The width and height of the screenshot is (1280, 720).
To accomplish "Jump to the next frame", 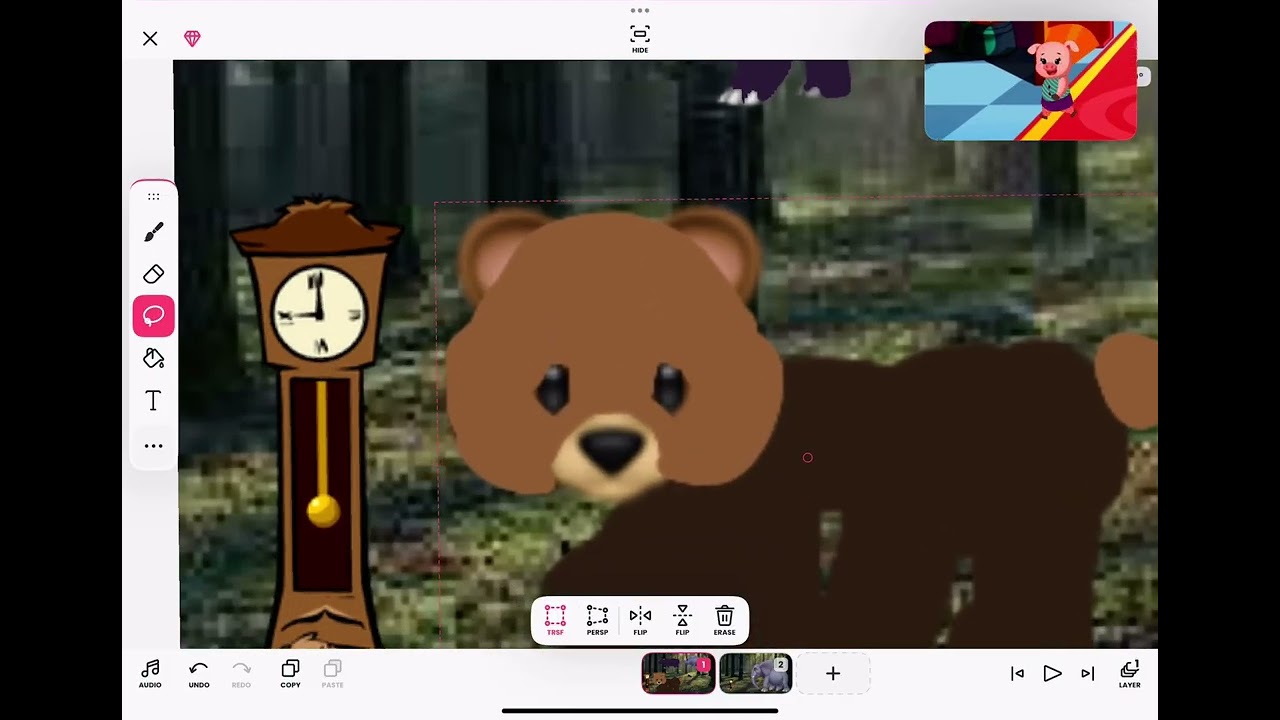I will tap(1088, 674).
